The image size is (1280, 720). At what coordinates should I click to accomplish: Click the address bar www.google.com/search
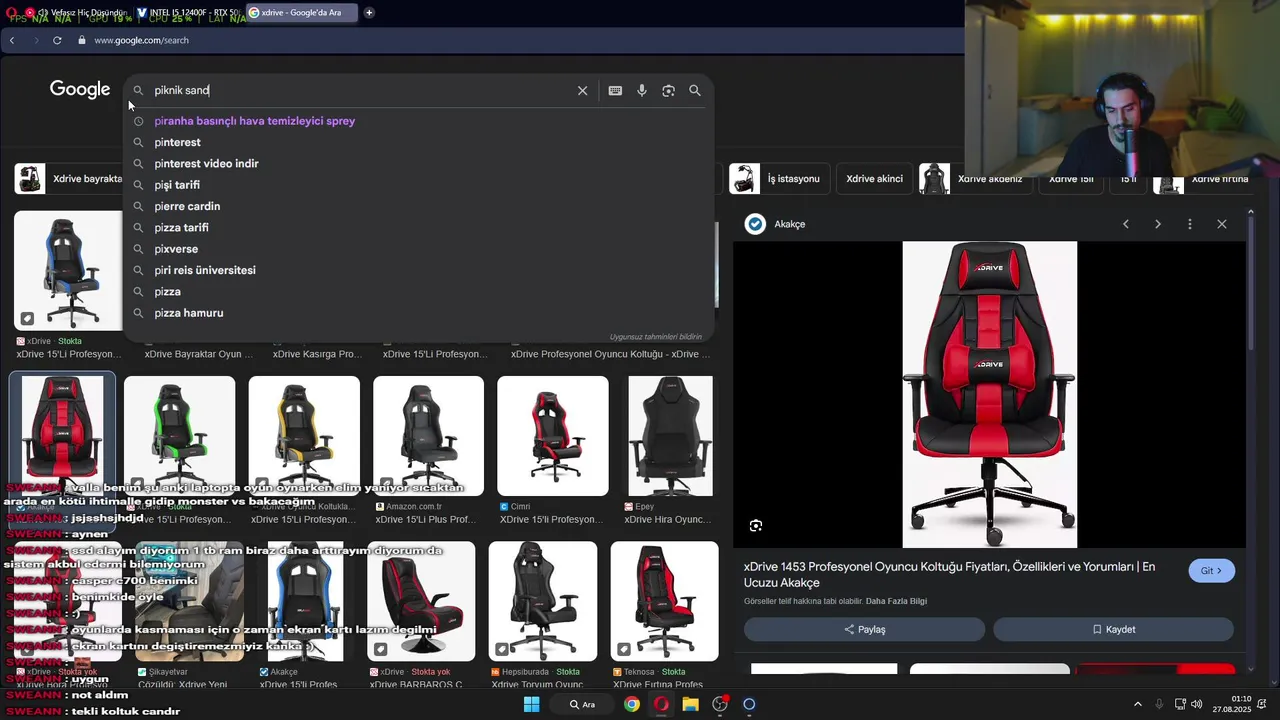click(141, 40)
